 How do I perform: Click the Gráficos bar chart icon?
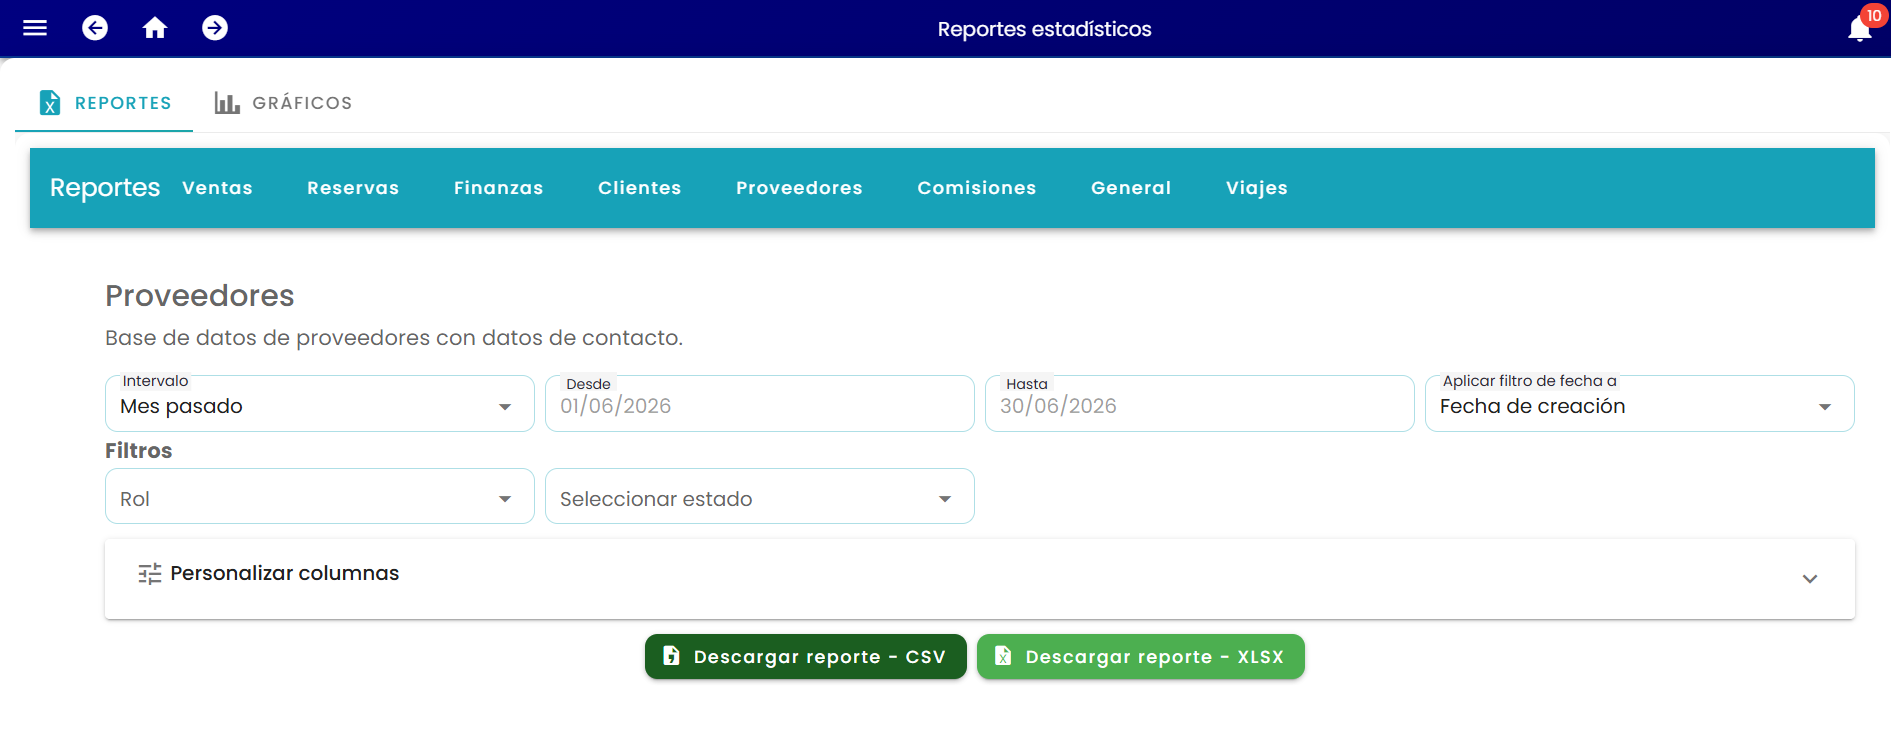click(227, 102)
